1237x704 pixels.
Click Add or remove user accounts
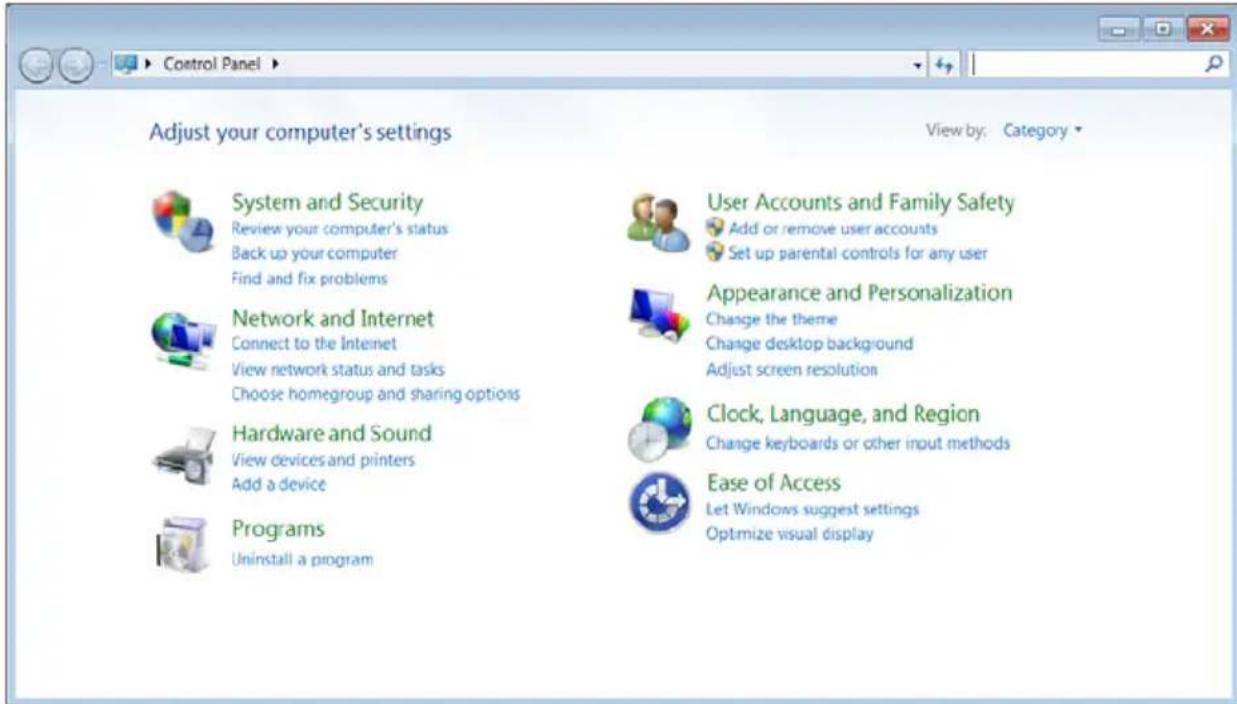tap(833, 228)
